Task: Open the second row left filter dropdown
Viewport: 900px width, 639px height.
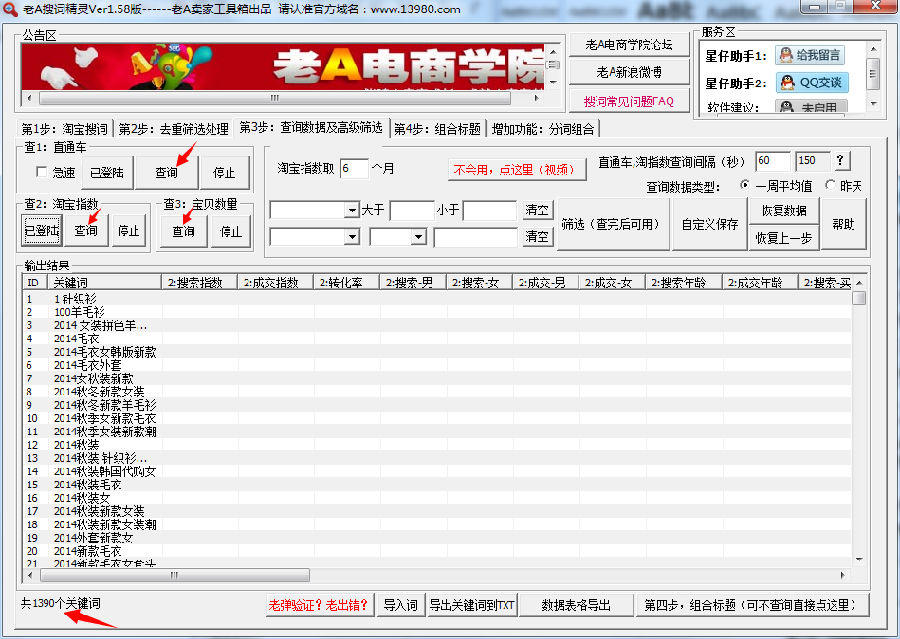Action: click(352, 237)
